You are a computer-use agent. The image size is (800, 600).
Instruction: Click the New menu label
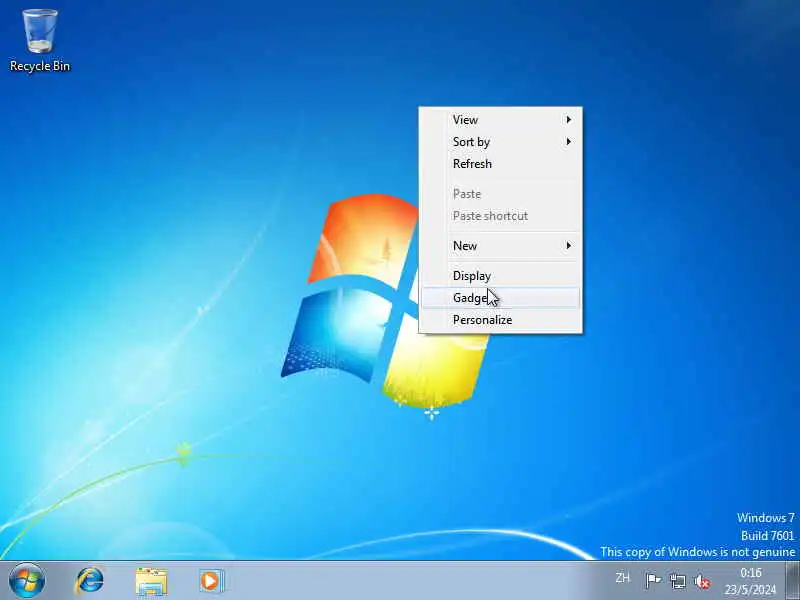click(x=465, y=245)
